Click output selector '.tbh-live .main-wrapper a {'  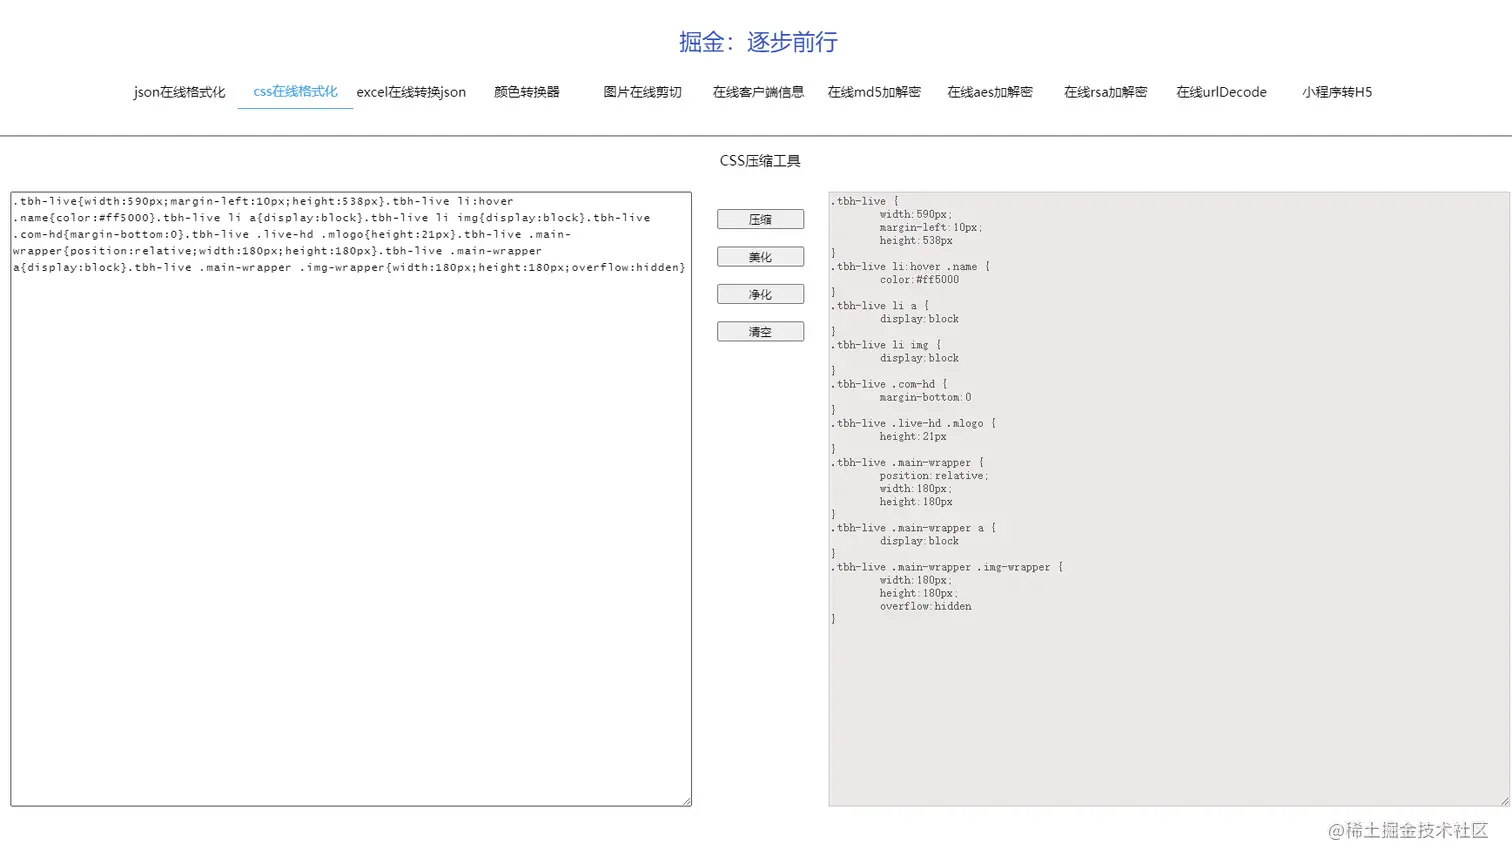click(x=913, y=528)
